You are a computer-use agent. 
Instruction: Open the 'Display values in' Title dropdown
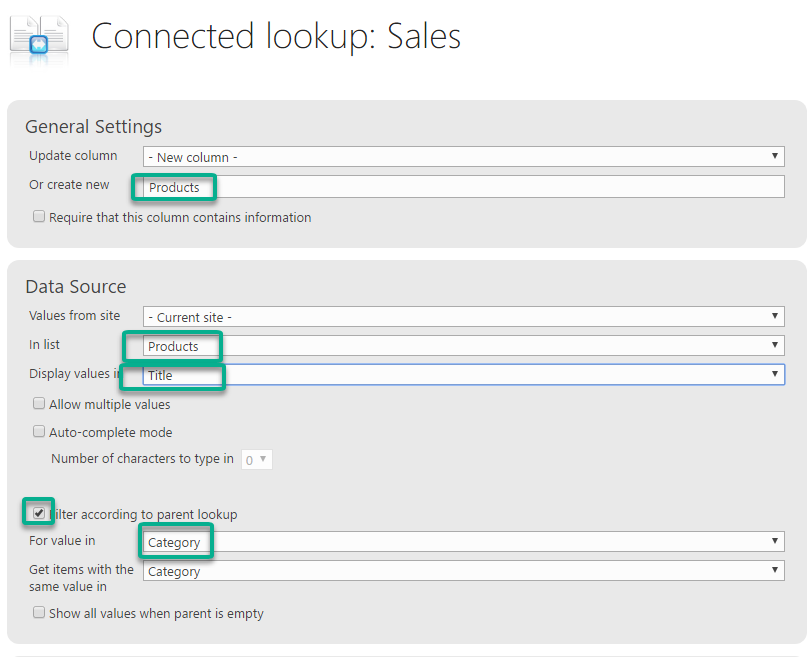(x=463, y=374)
